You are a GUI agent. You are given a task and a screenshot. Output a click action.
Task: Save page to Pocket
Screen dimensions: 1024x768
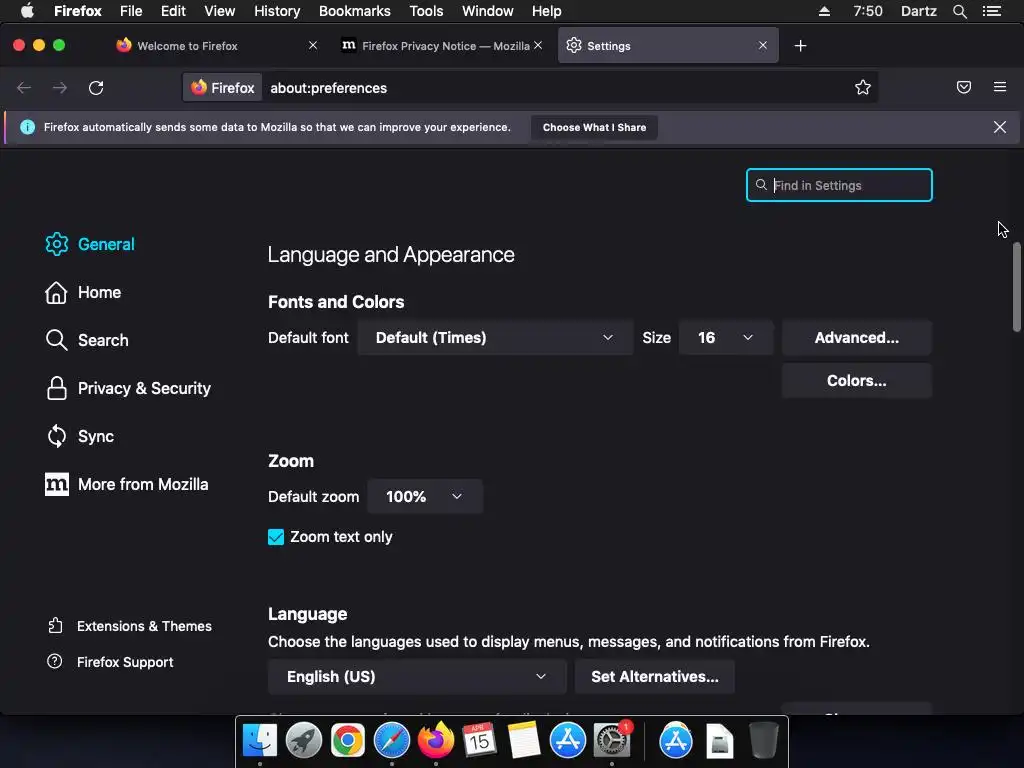click(964, 88)
